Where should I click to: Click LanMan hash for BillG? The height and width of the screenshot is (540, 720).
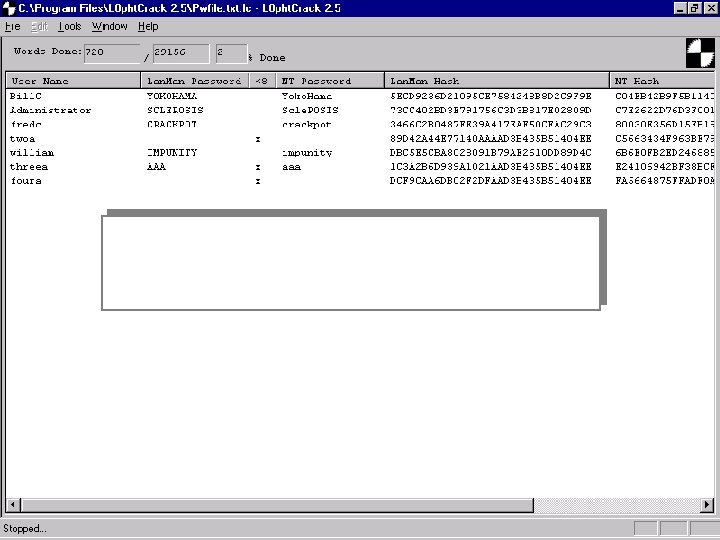tap(491, 96)
